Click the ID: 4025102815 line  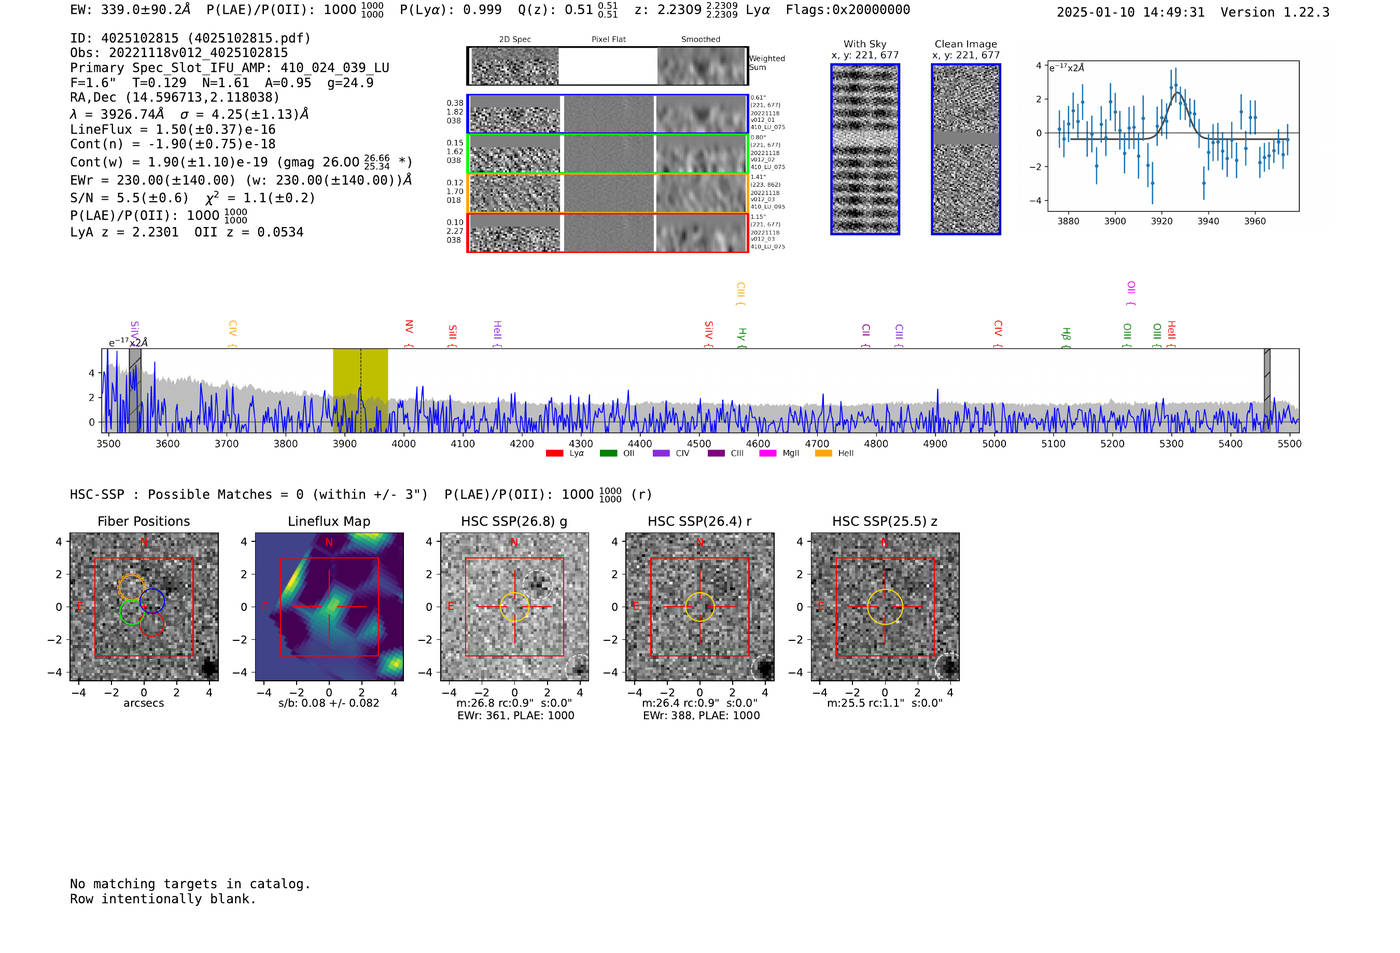point(190,38)
